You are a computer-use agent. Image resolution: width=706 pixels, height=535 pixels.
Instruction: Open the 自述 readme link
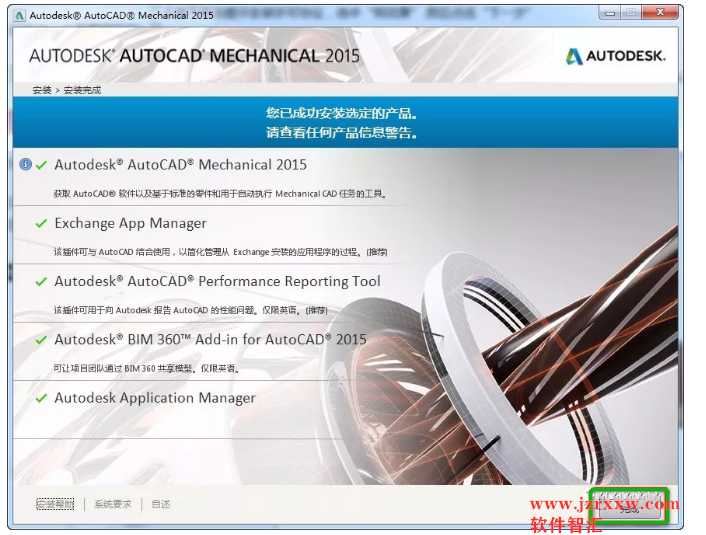[x=161, y=504]
